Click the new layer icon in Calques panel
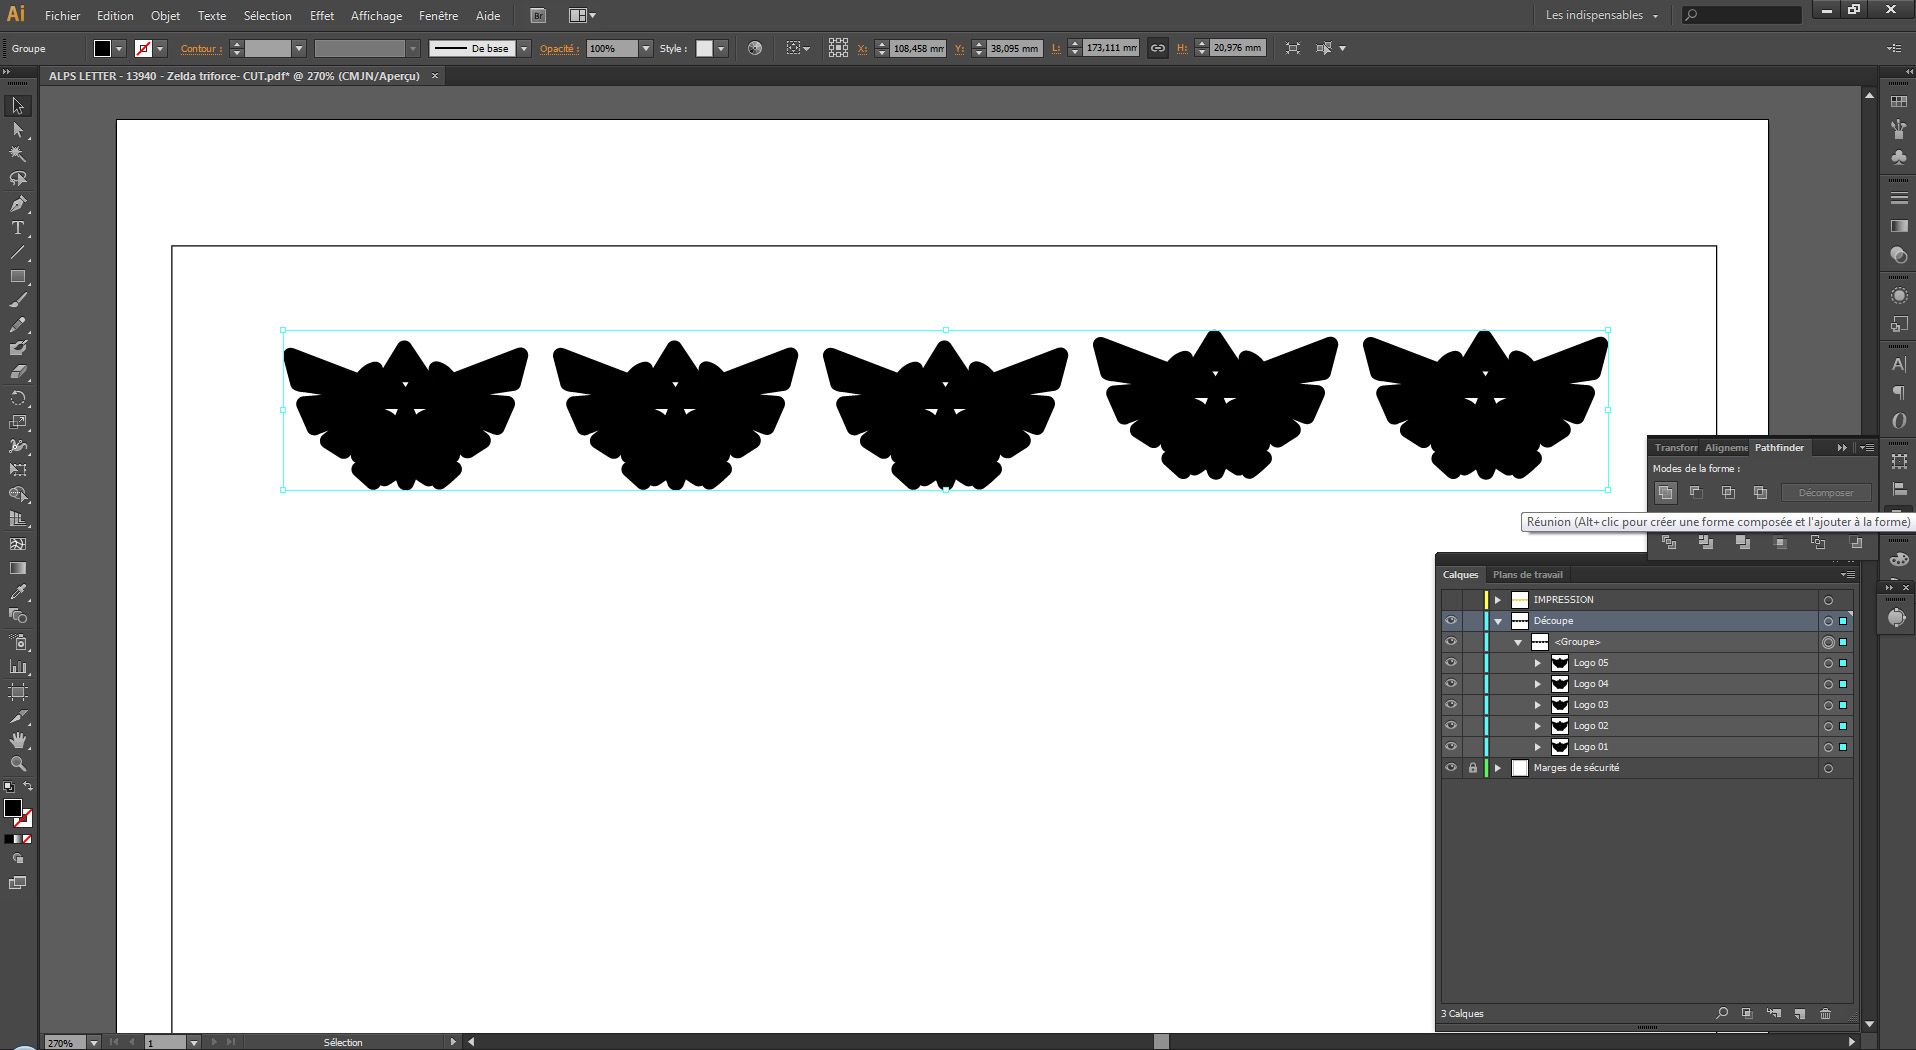Image resolution: width=1916 pixels, height=1050 pixels. pyautogui.click(x=1800, y=1014)
